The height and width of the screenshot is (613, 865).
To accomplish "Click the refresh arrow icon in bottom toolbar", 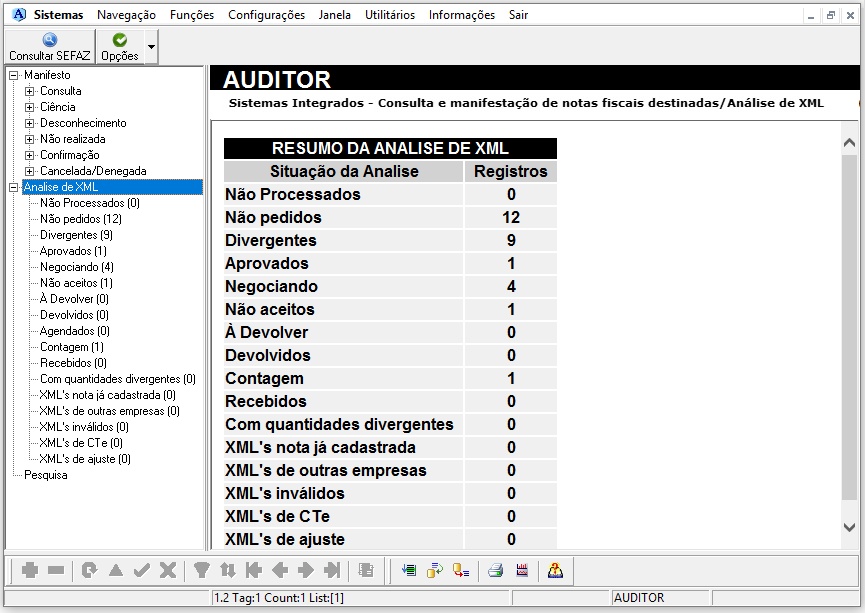I will pyautogui.click(x=89, y=570).
